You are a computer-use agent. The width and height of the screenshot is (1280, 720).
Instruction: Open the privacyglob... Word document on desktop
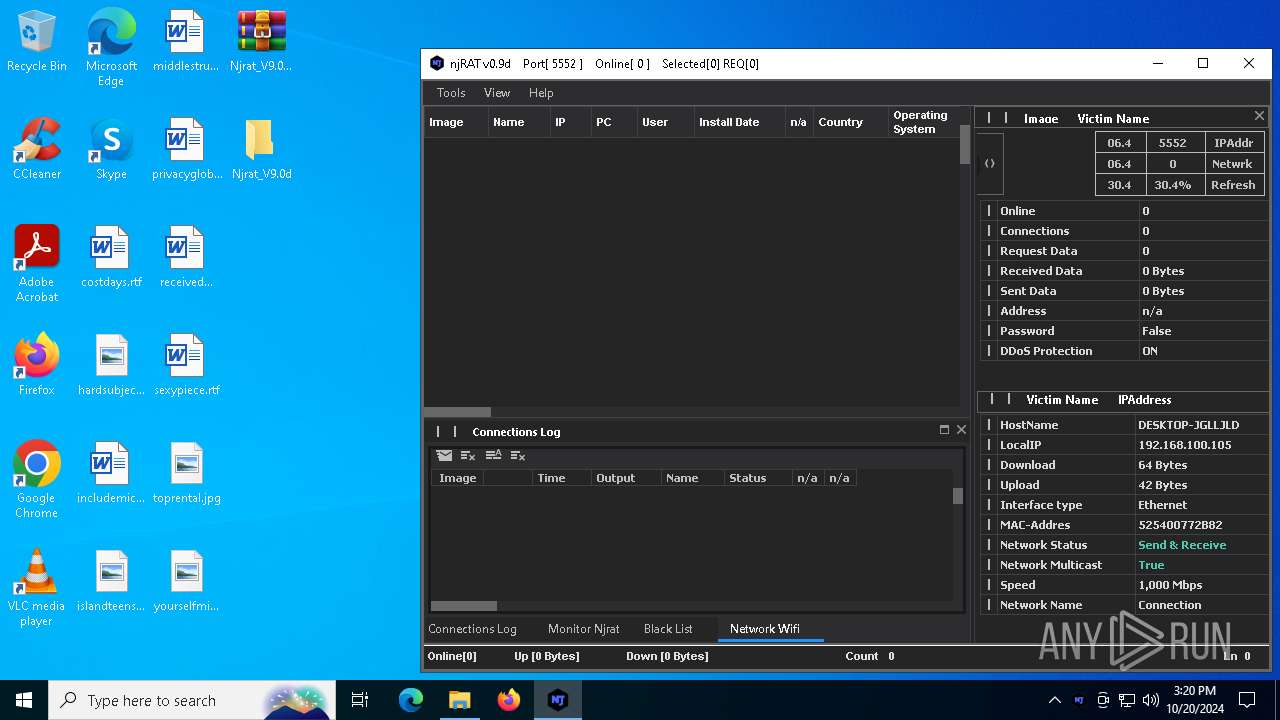186,150
